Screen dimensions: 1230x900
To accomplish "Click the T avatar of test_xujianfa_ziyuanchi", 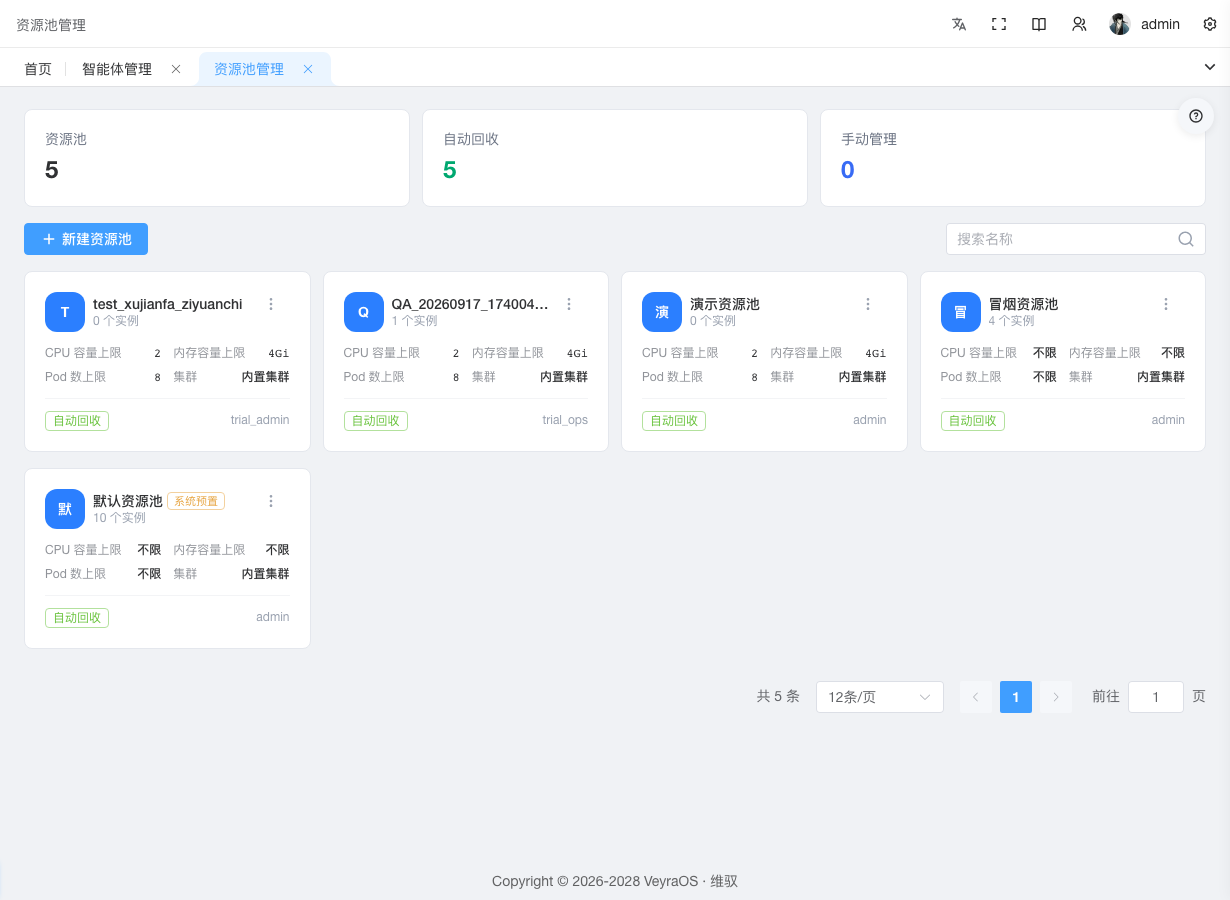I will tap(65, 312).
